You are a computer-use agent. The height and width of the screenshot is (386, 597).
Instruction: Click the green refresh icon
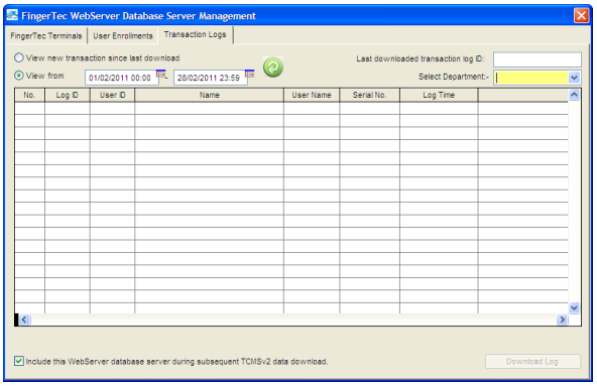tap(273, 67)
